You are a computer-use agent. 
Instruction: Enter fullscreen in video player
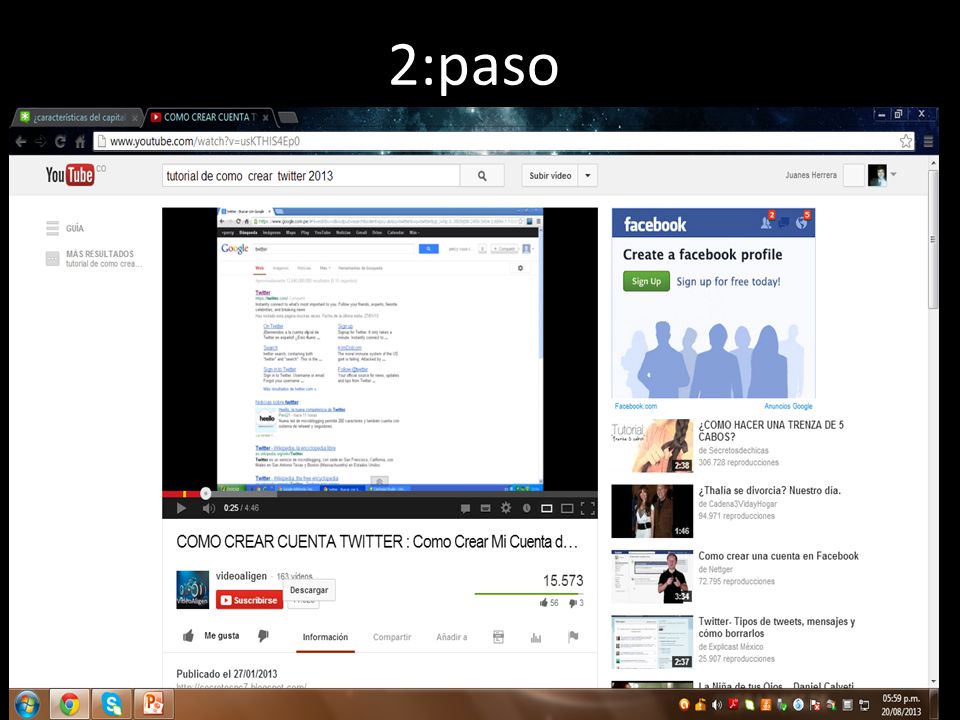587,508
